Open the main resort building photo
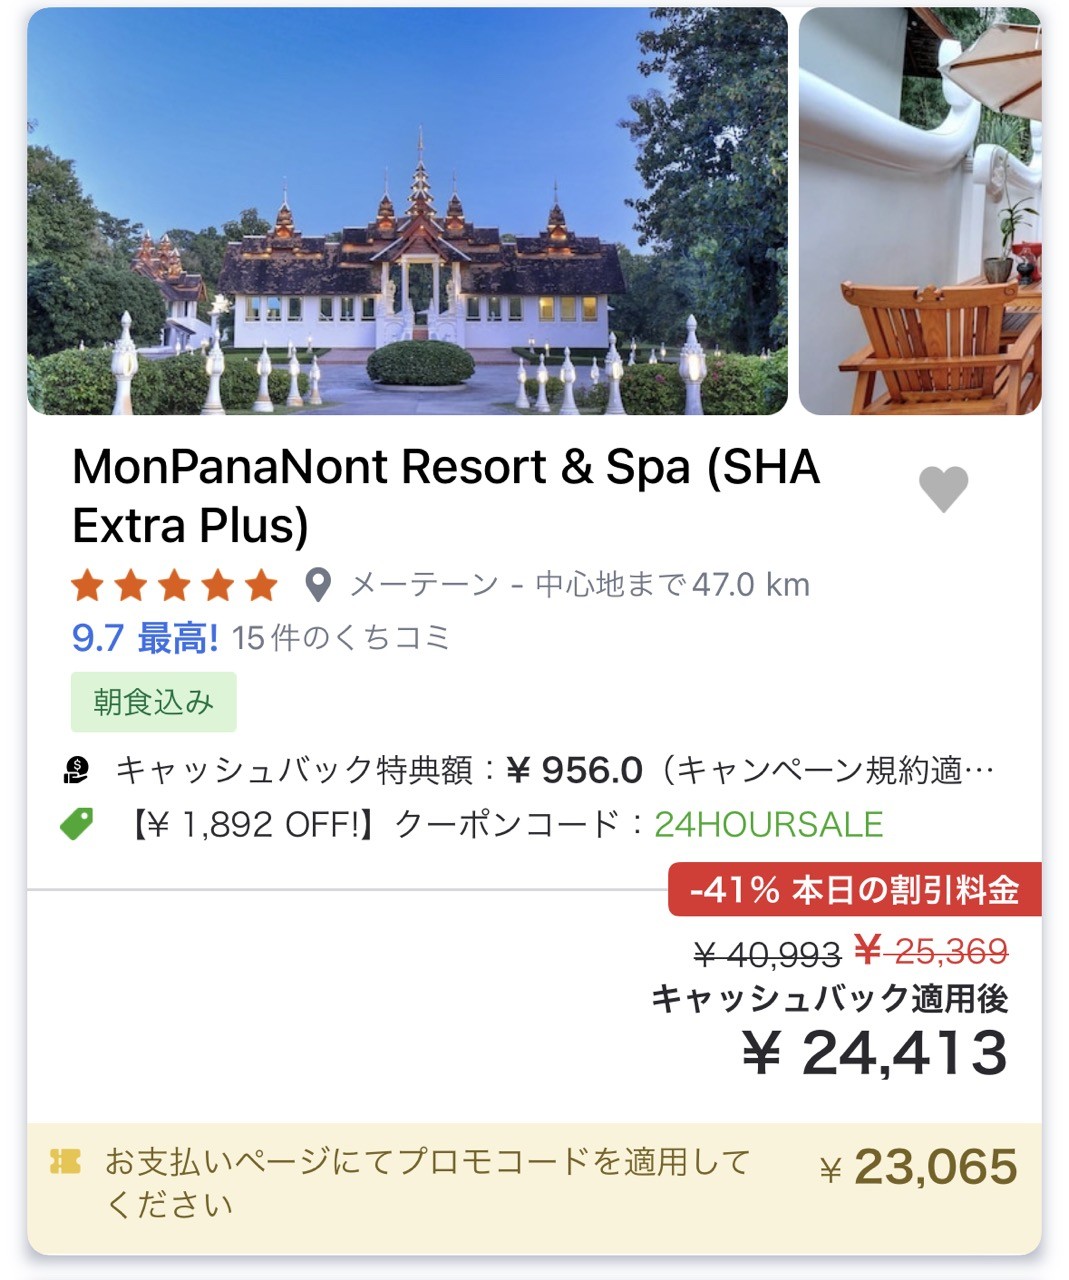Image resolution: width=1069 pixels, height=1280 pixels. tap(407, 211)
